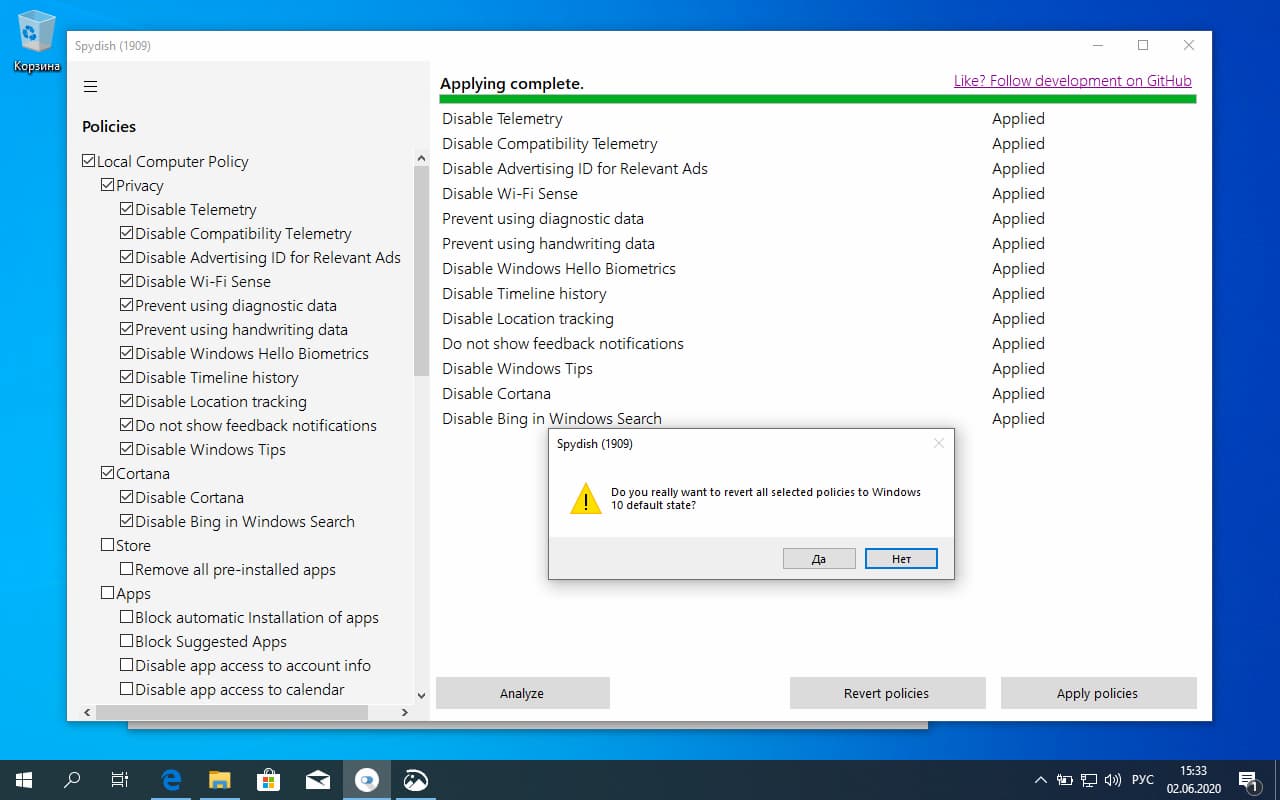Click the horizontal scrollbar left arrow

tap(88, 712)
